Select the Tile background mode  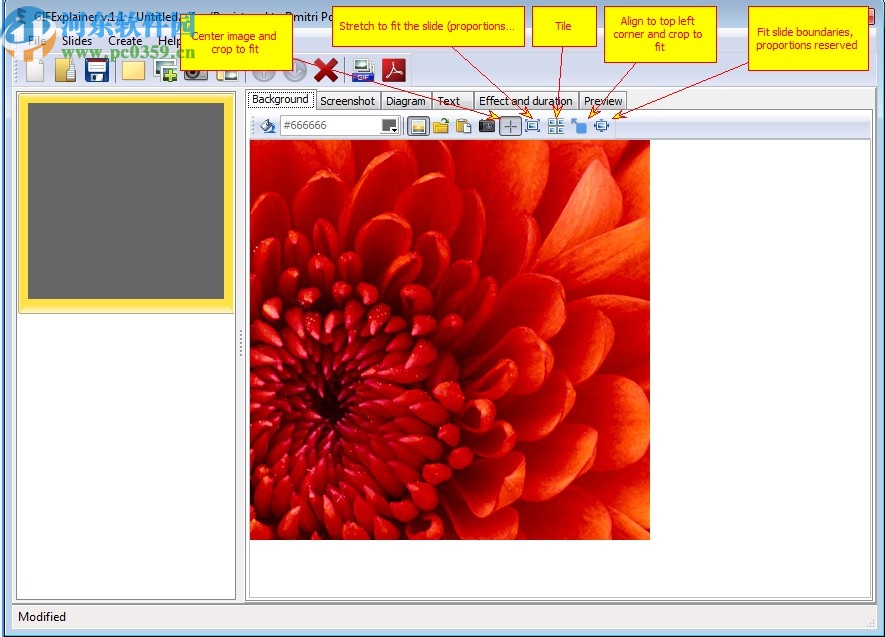[556, 126]
